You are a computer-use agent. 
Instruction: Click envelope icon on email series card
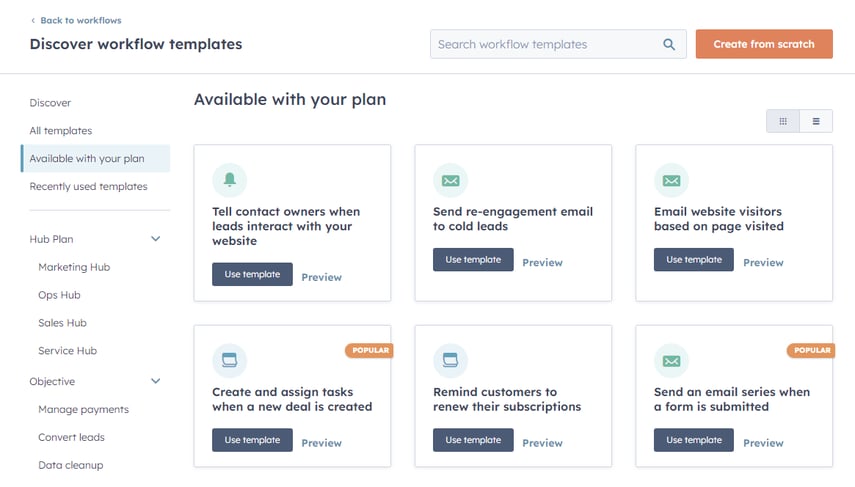pyautogui.click(x=671, y=360)
